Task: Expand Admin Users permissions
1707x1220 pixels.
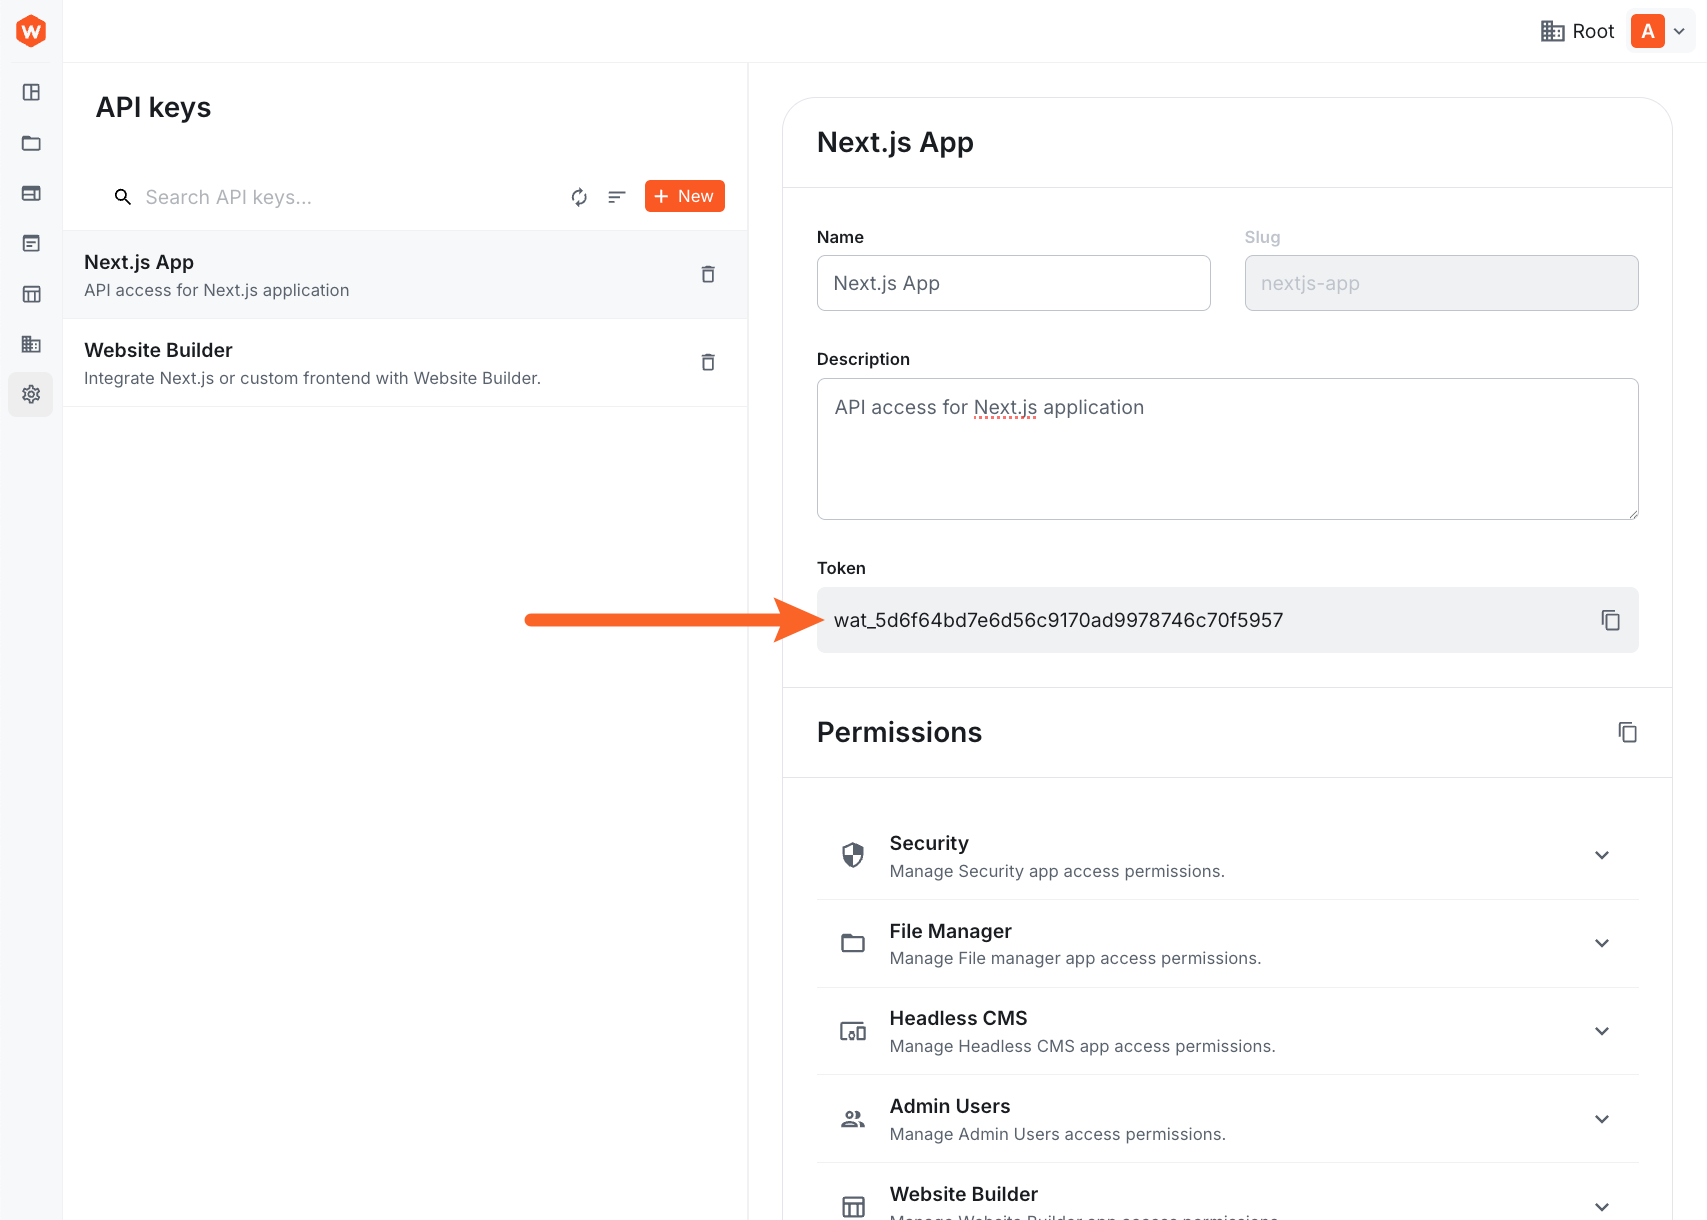Action: (1601, 1119)
